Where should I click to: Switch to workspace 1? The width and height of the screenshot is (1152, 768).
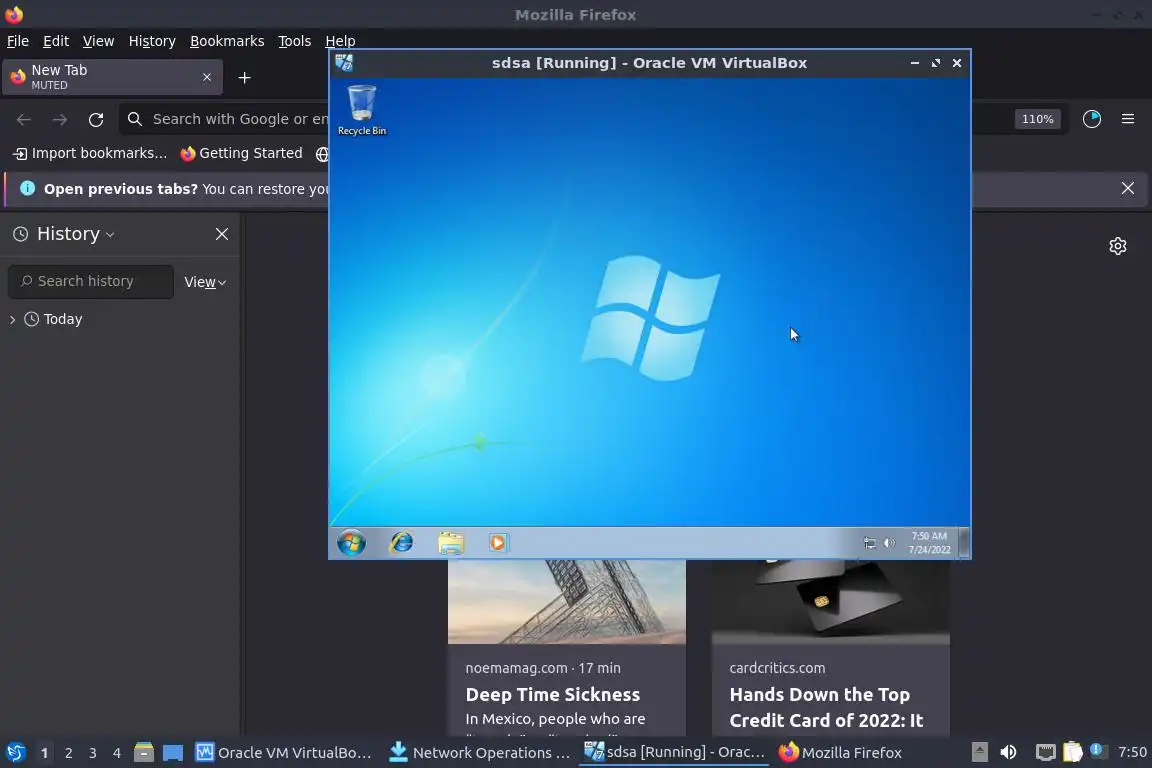click(x=44, y=753)
